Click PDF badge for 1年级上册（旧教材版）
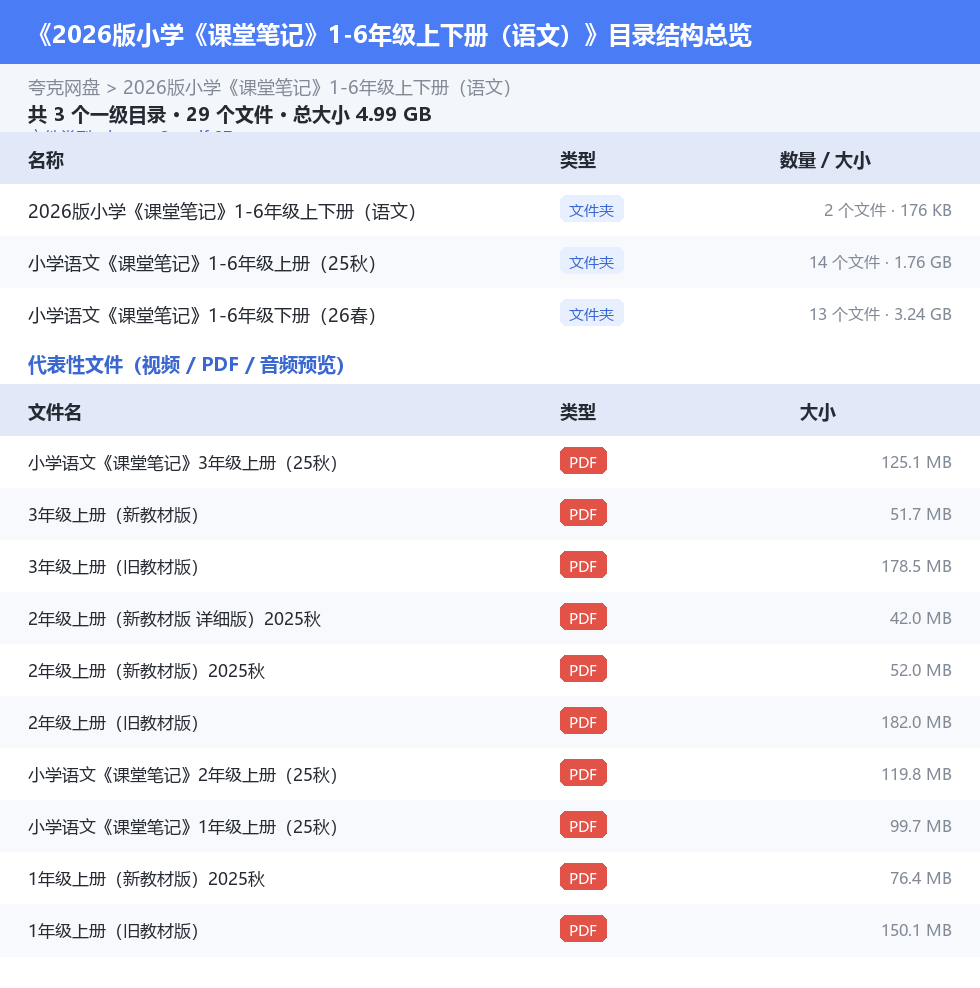This screenshot has width=980, height=988. click(x=583, y=930)
